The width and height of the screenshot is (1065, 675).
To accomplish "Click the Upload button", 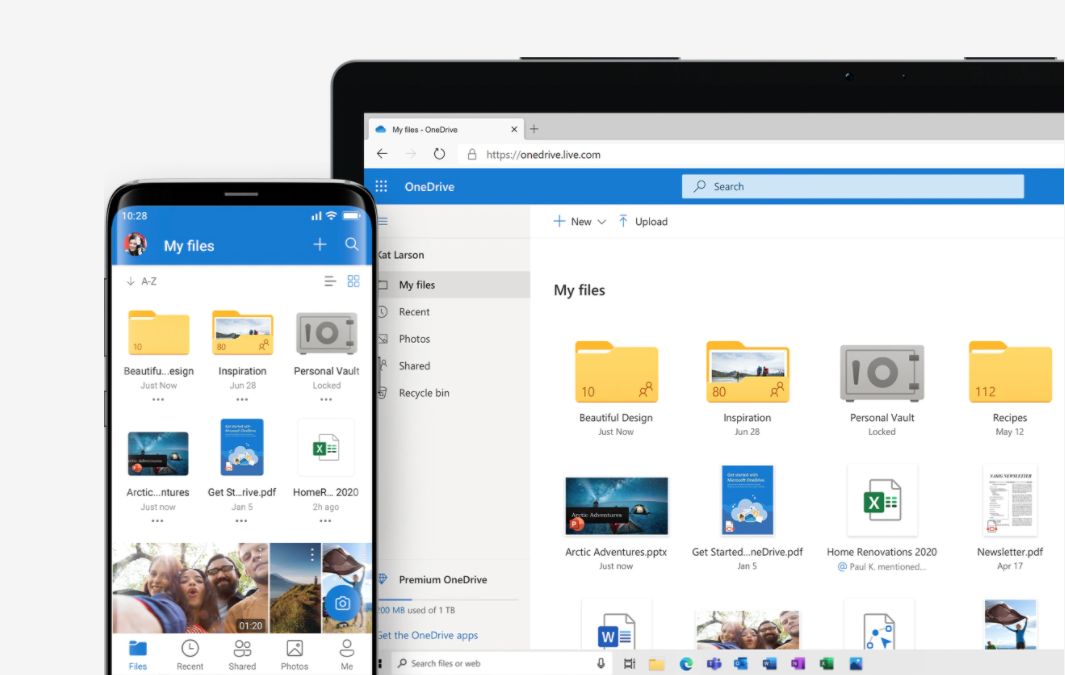I will 643,221.
